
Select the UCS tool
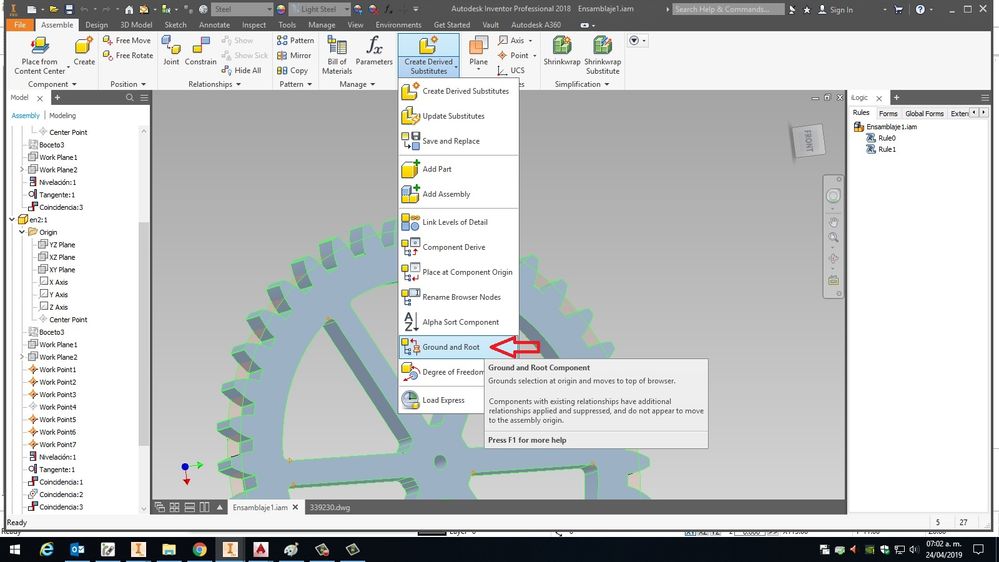coord(511,71)
